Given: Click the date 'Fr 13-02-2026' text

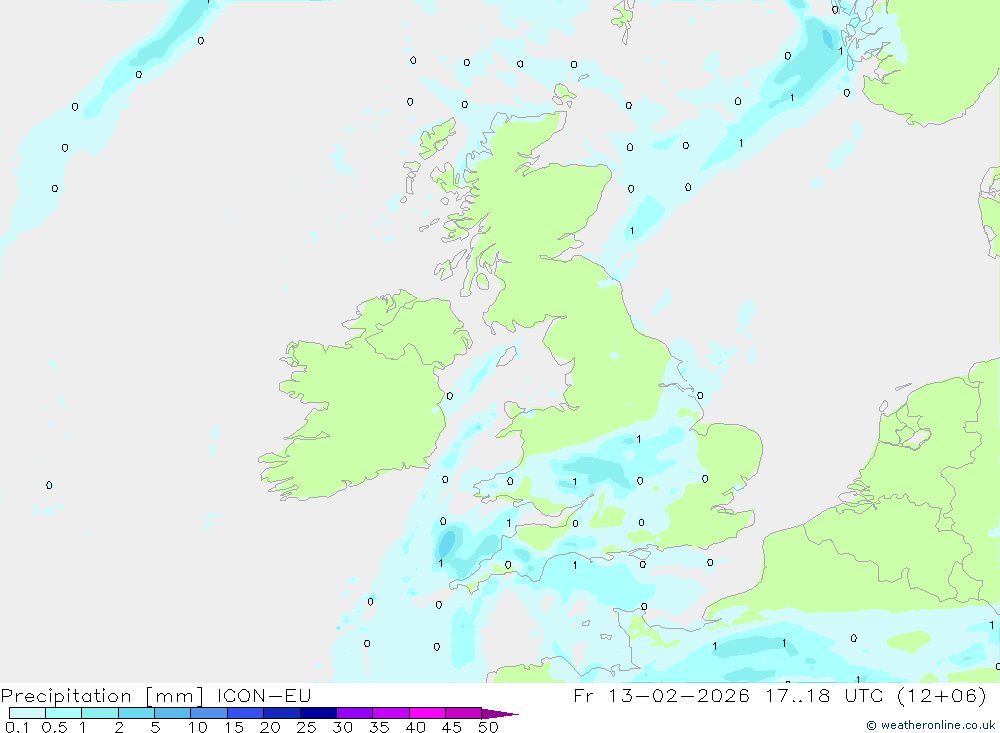Looking at the screenshot, I should pos(661,695).
